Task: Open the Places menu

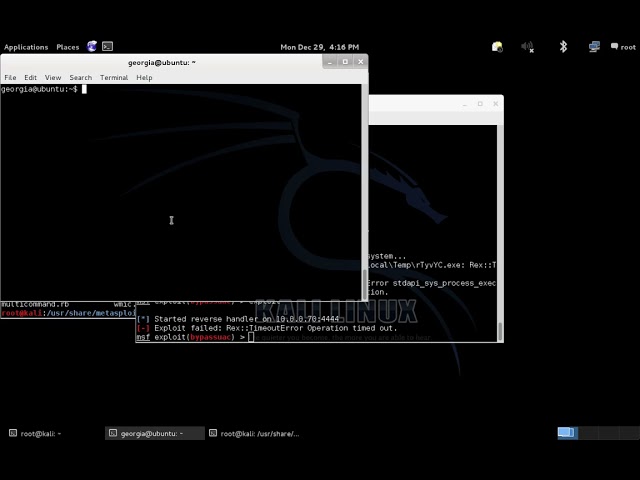Action: (68, 47)
